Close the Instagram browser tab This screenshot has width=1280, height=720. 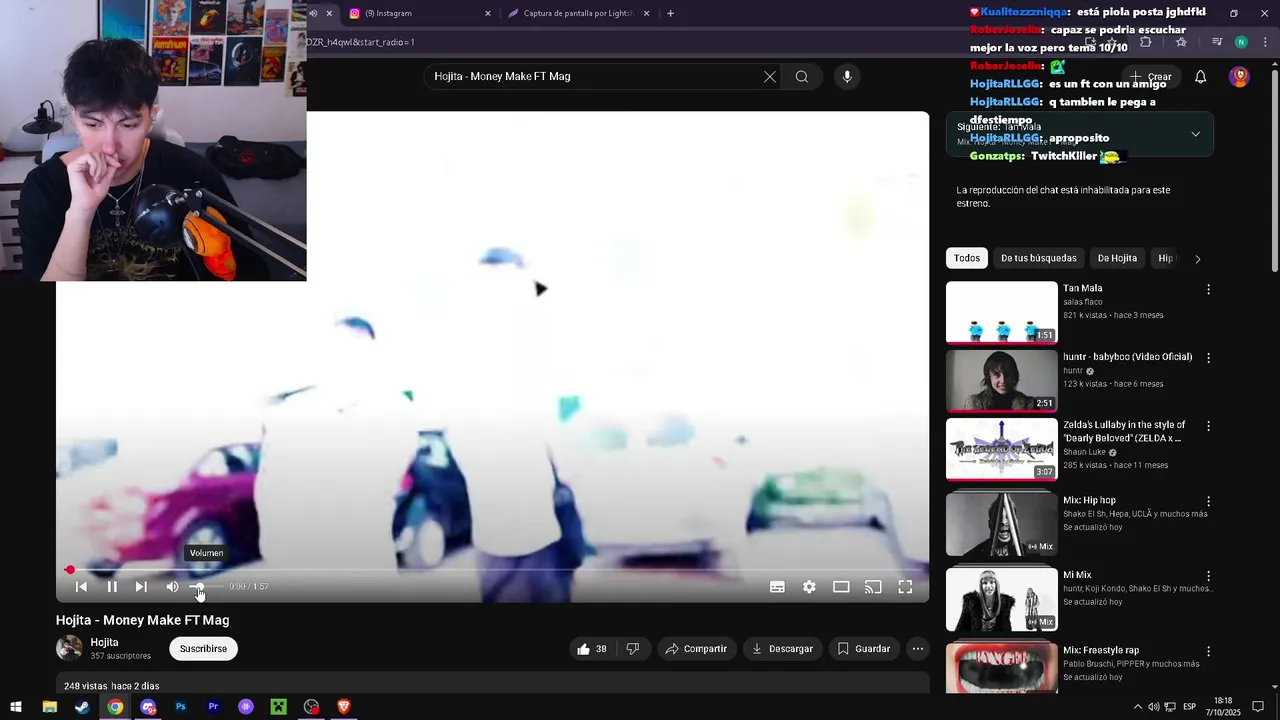tap(488, 13)
